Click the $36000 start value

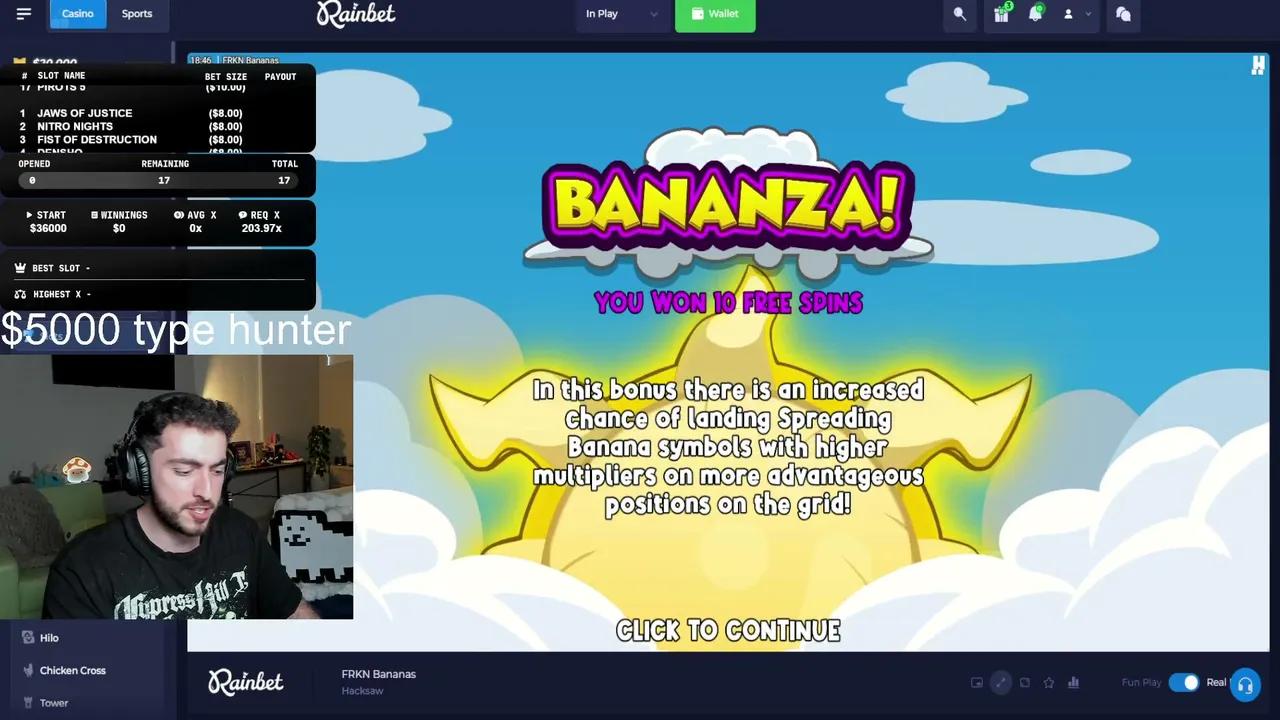pyautogui.click(x=48, y=228)
